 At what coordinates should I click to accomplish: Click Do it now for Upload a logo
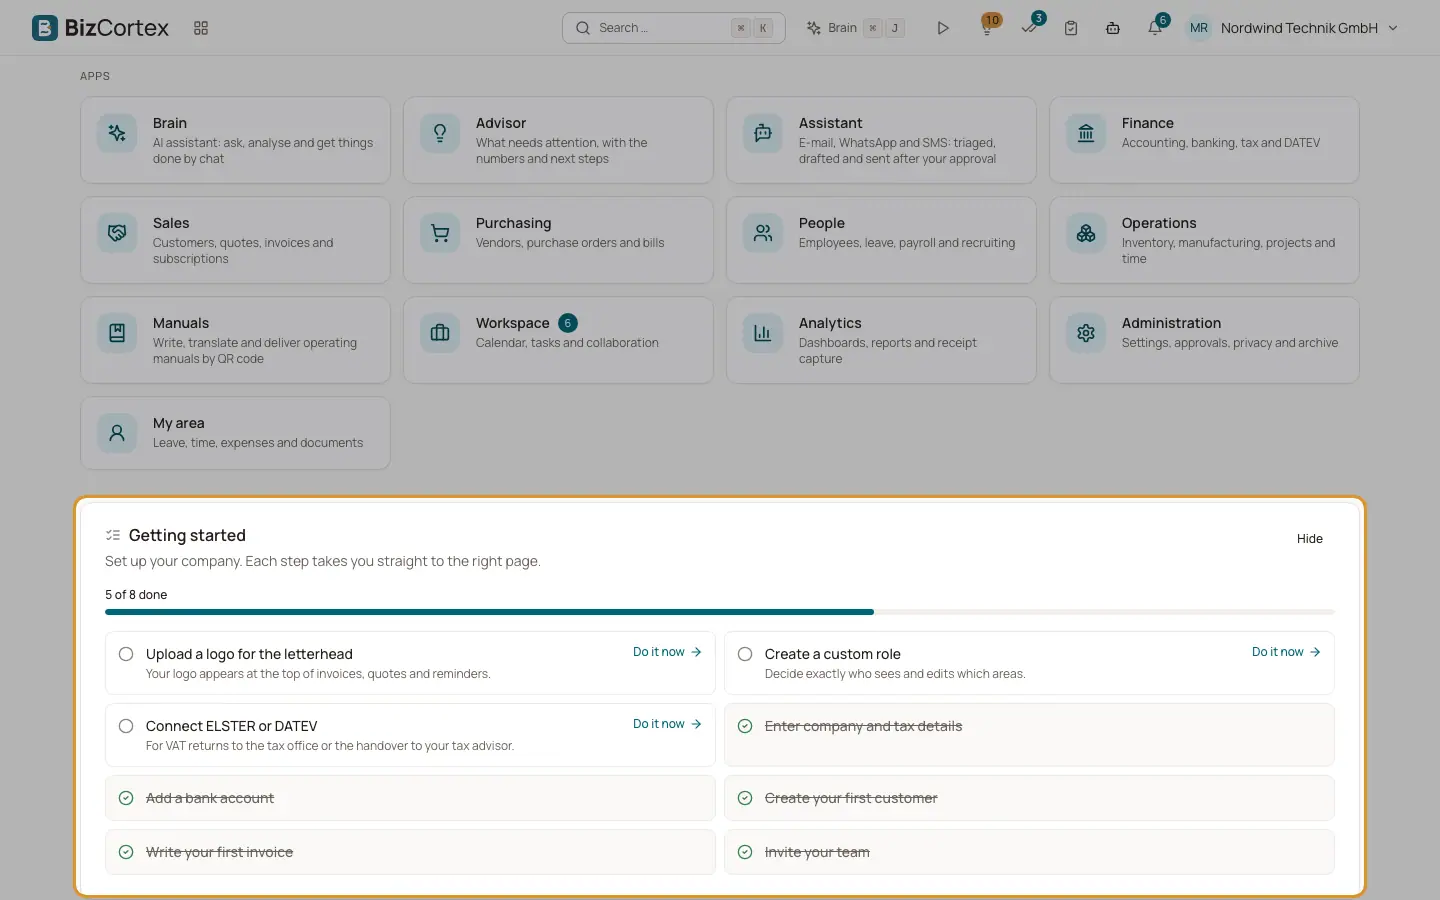pos(667,652)
